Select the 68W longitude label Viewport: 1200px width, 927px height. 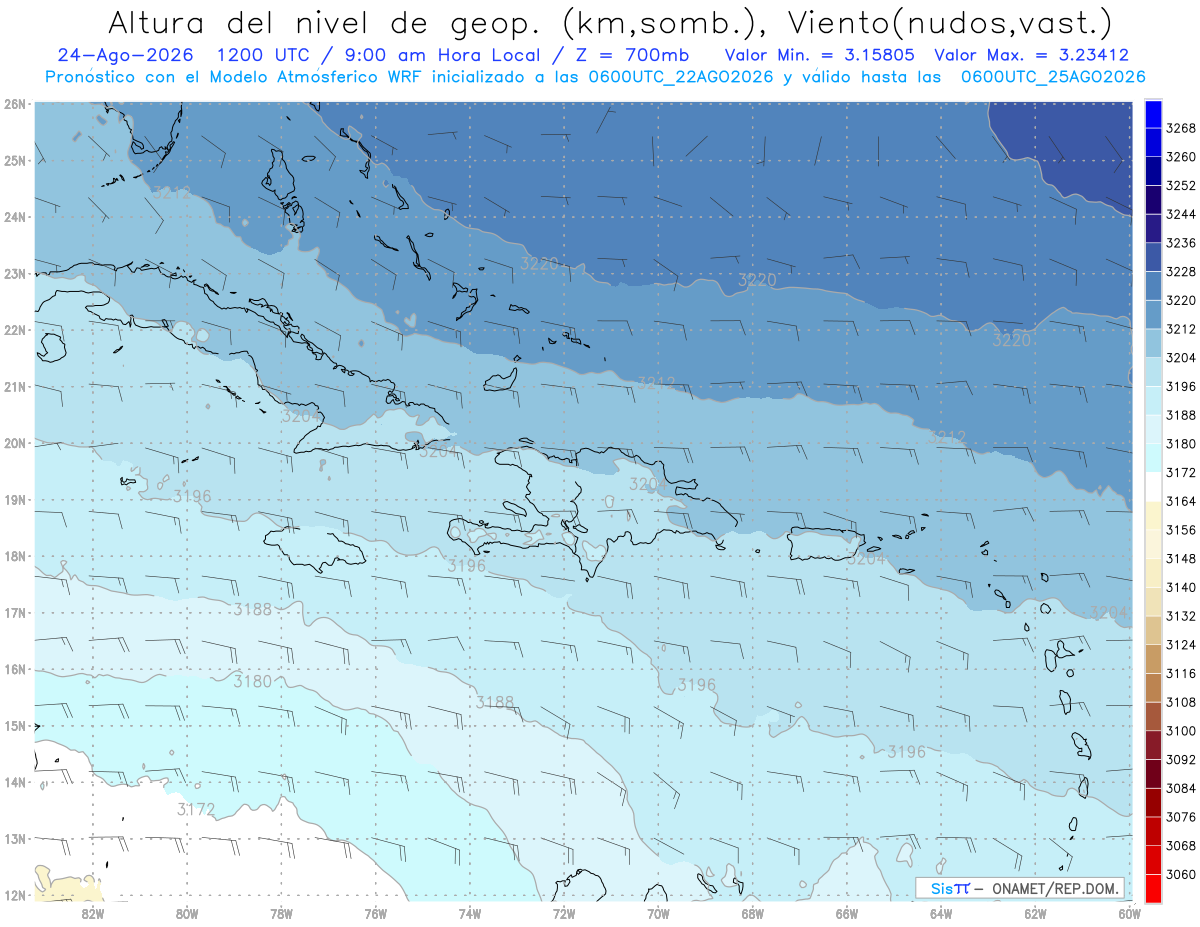(x=753, y=913)
